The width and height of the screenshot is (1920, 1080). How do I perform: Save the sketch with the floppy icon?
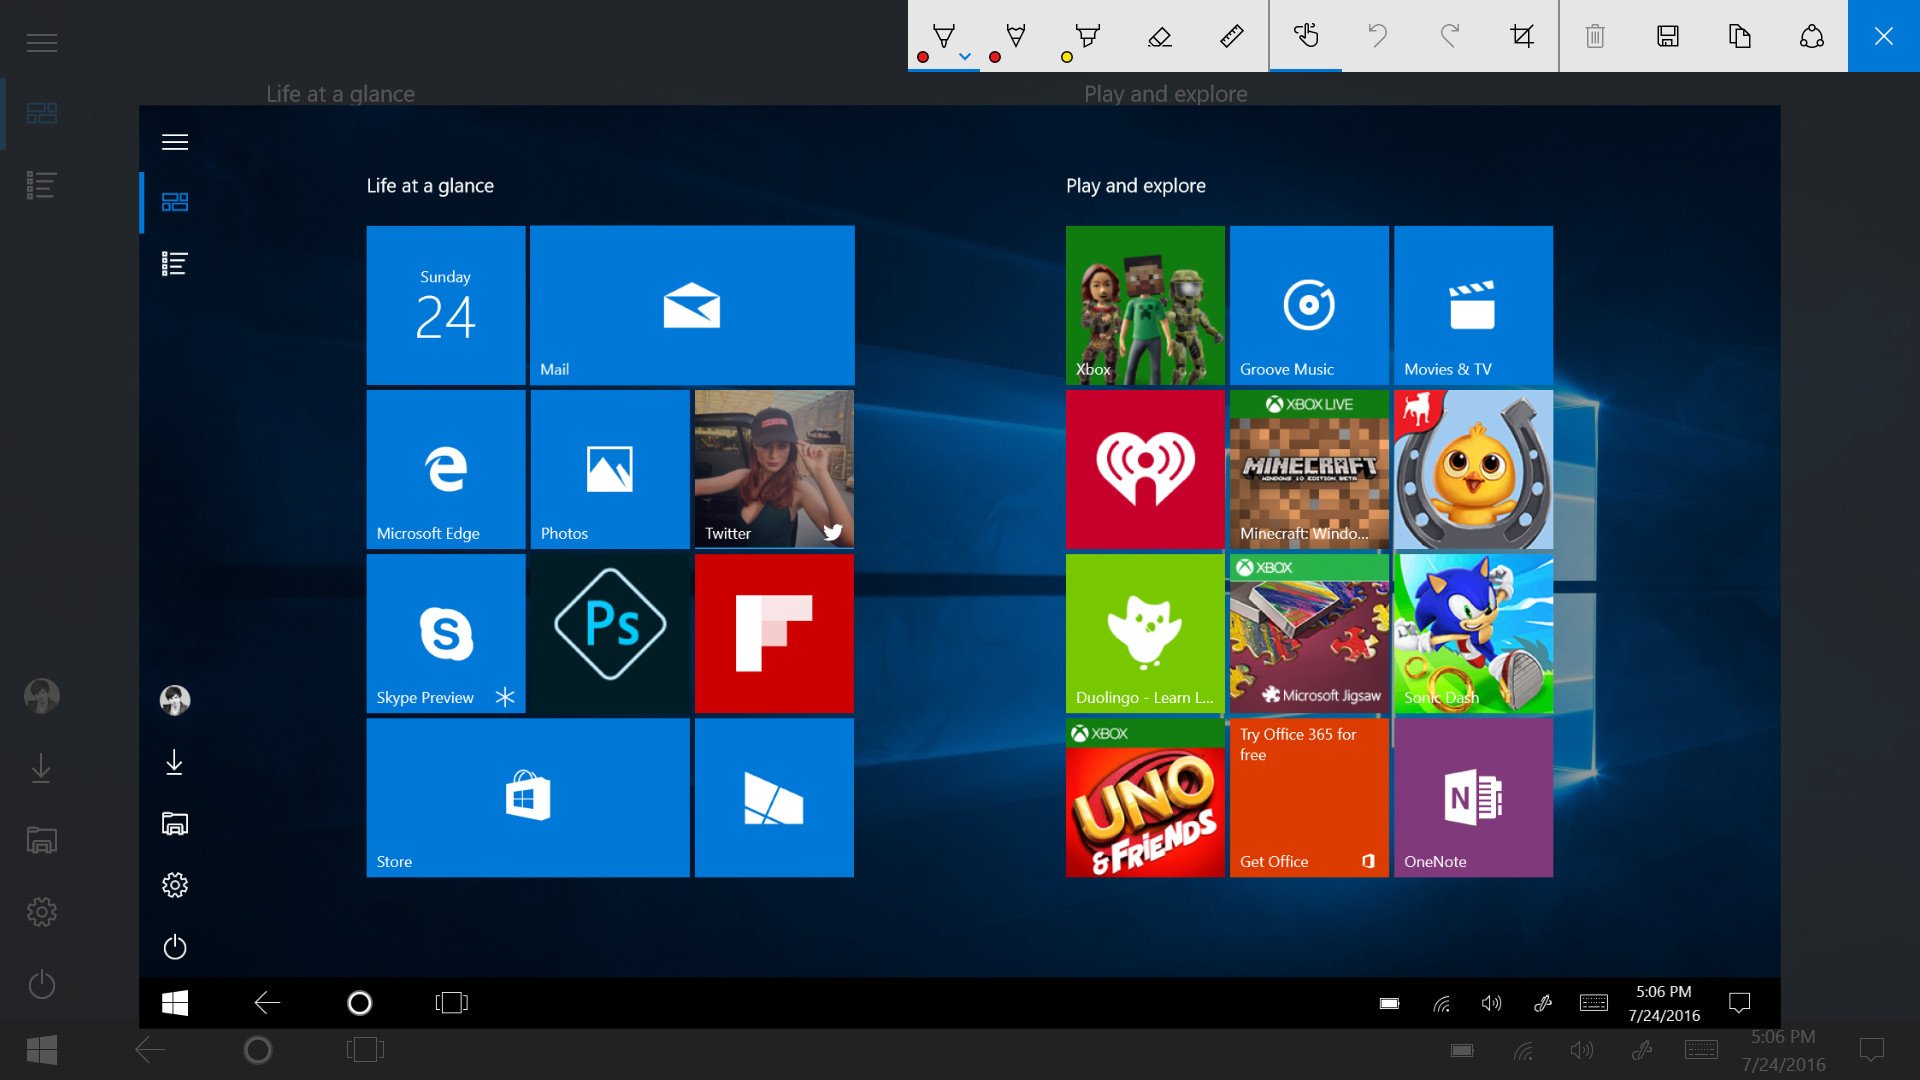pyautogui.click(x=1667, y=36)
